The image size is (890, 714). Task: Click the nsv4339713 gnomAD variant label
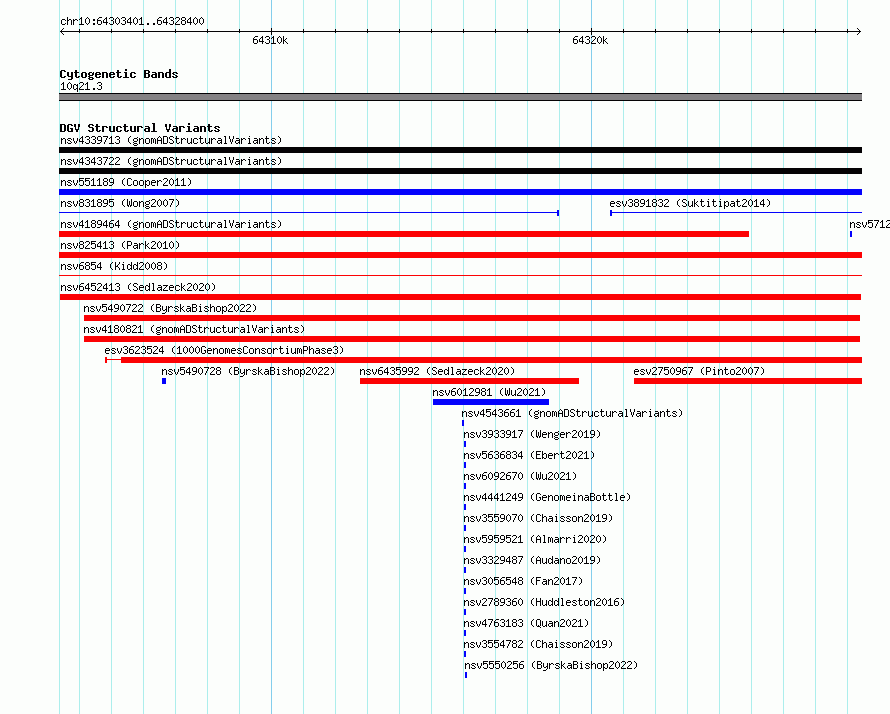(x=171, y=140)
